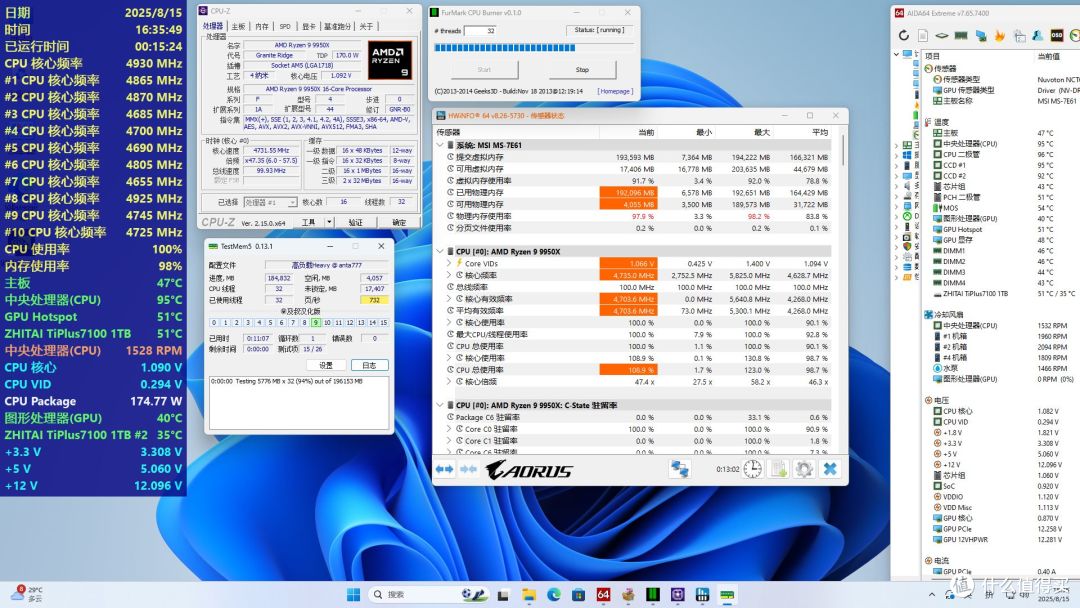Click 日志 button in TestMem5

click(x=369, y=365)
